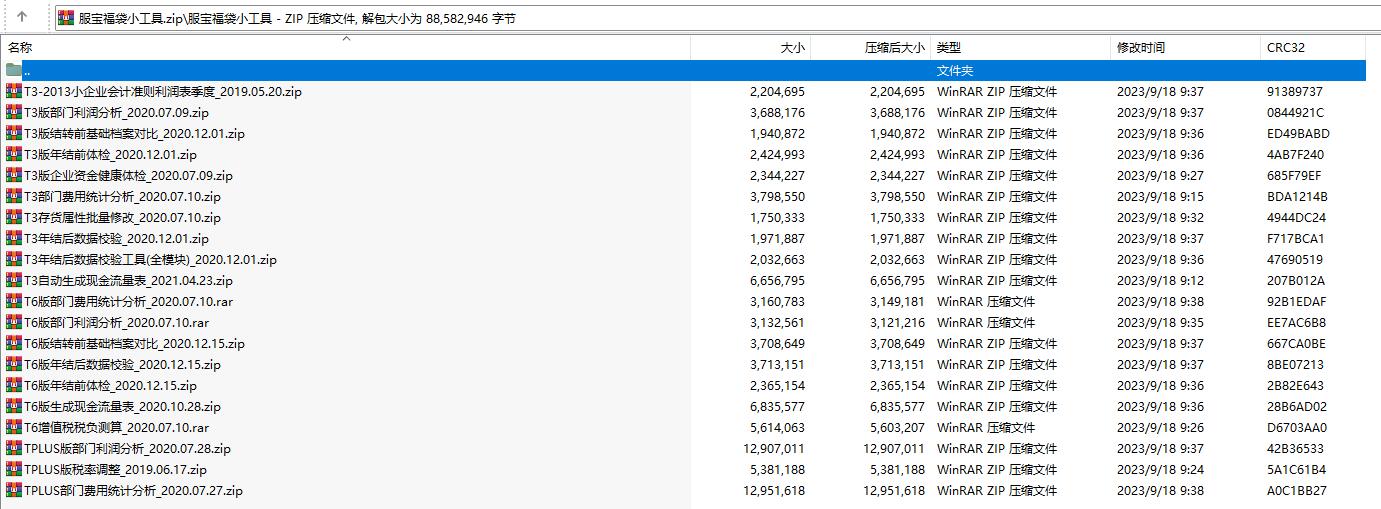Sort by the 大小 column header
This screenshot has width=1381, height=509.
(750, 47)
